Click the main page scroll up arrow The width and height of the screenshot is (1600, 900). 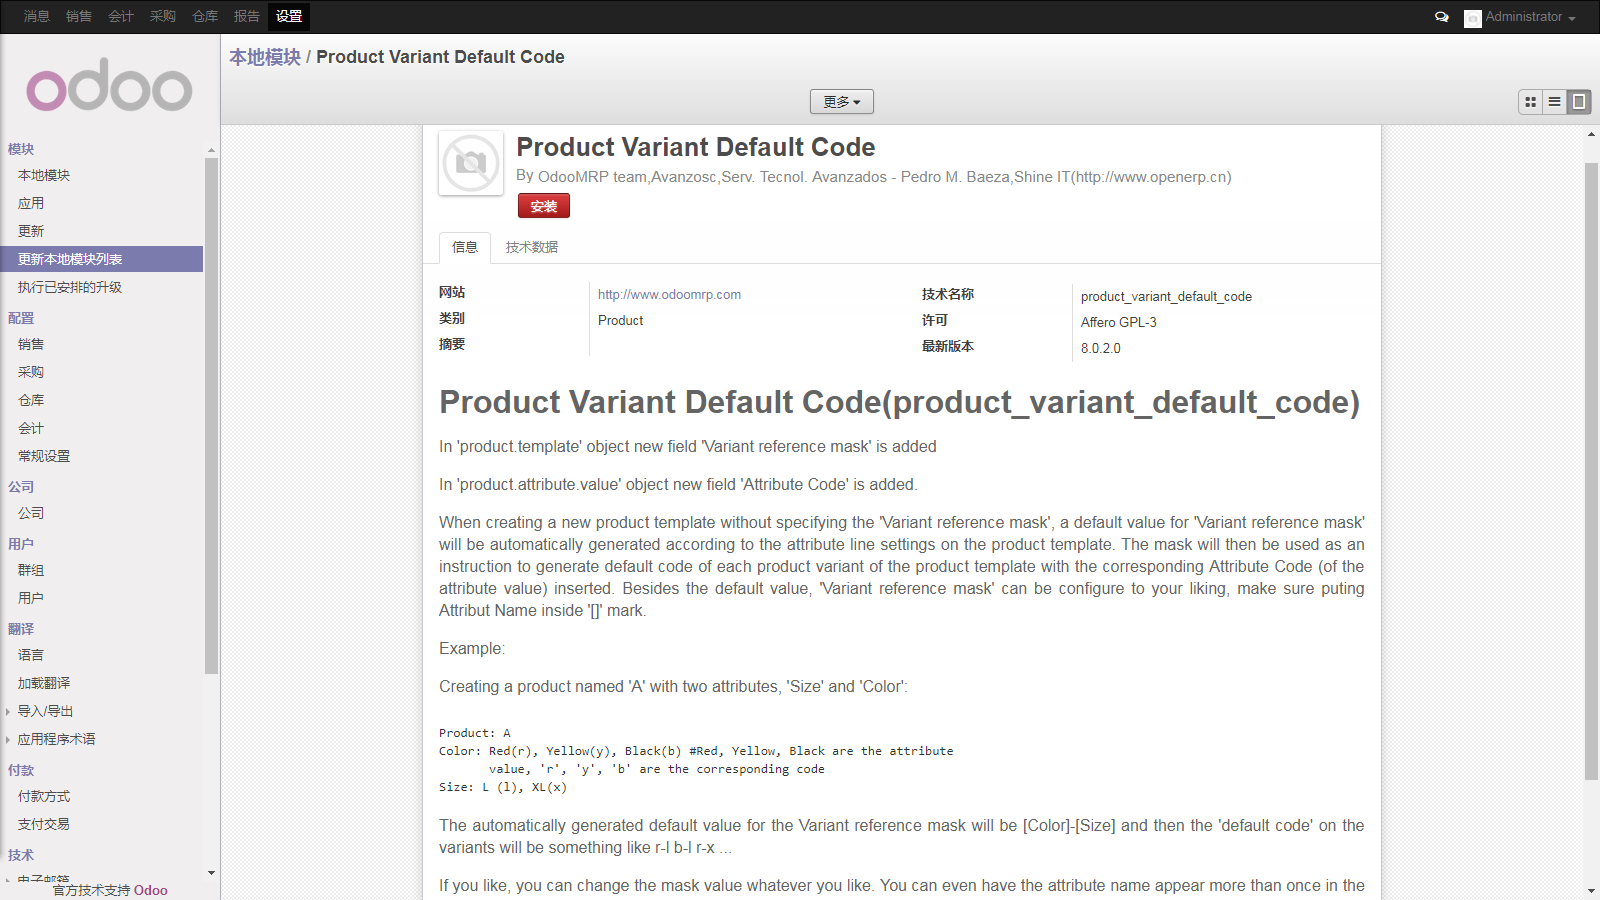tap(1591, 133)
